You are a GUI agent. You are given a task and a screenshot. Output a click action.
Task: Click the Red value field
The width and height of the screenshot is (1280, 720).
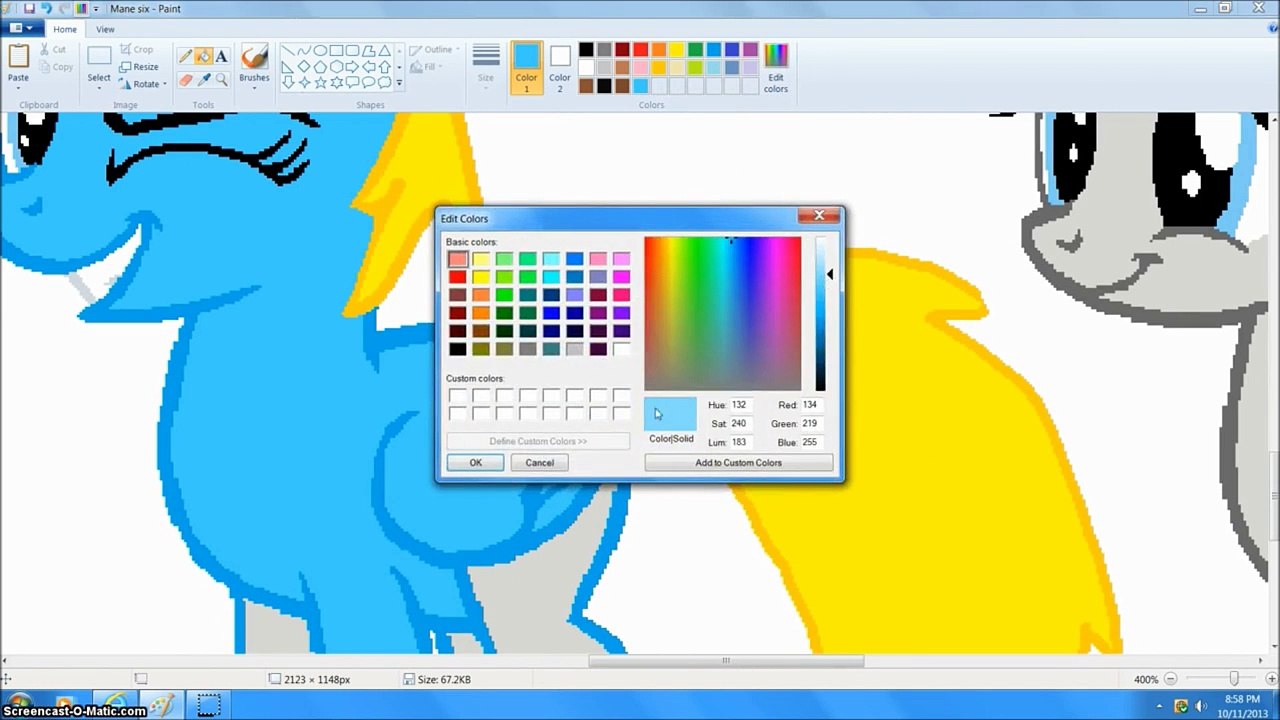(811, 405)
